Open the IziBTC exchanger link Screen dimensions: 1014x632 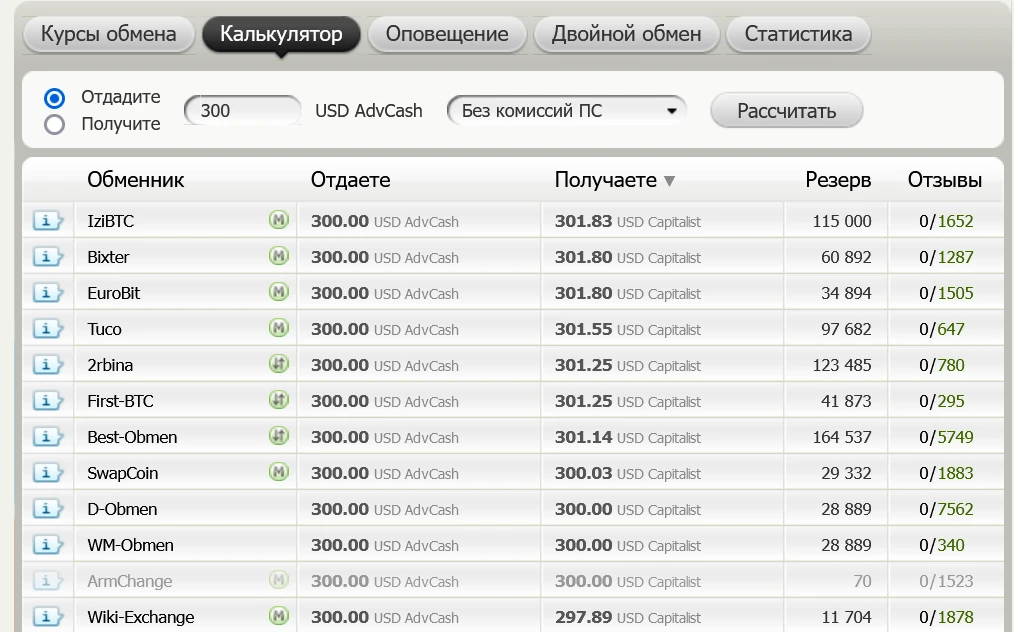111,221
